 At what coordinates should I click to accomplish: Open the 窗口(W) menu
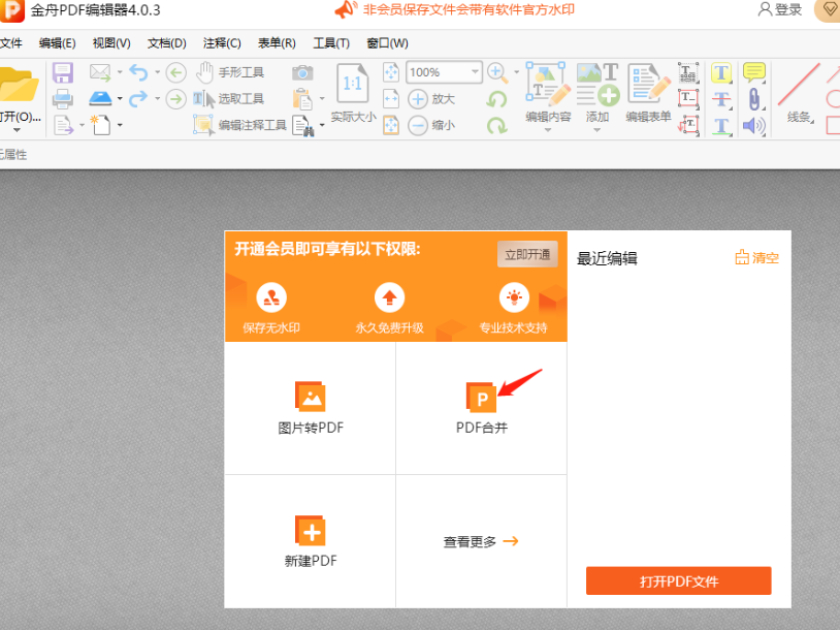387,43
